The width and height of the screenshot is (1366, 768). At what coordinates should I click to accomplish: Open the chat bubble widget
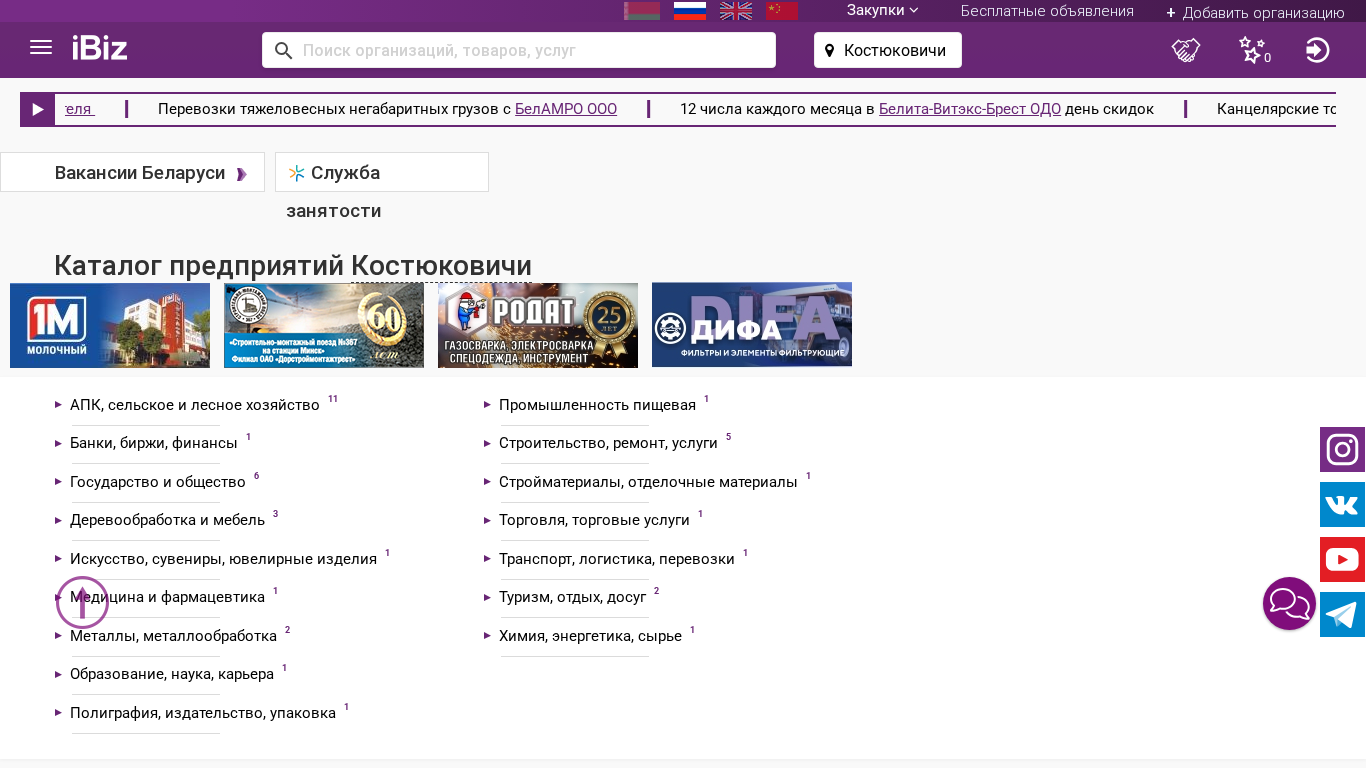1289,604
